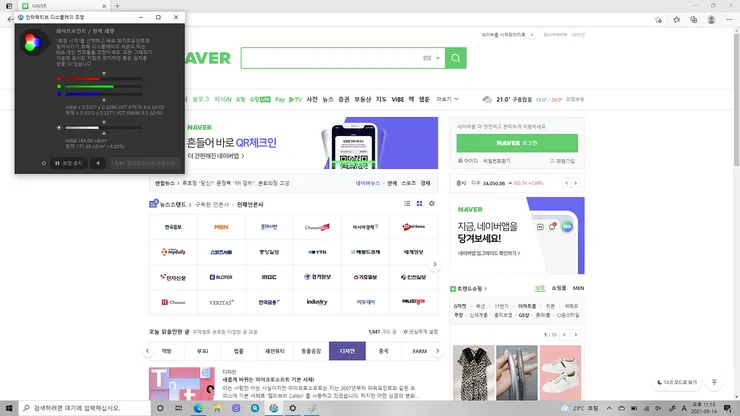Screen dimensions: 740x416
Task: Click the back-to-top arrow icon
Action: [714, 382]
